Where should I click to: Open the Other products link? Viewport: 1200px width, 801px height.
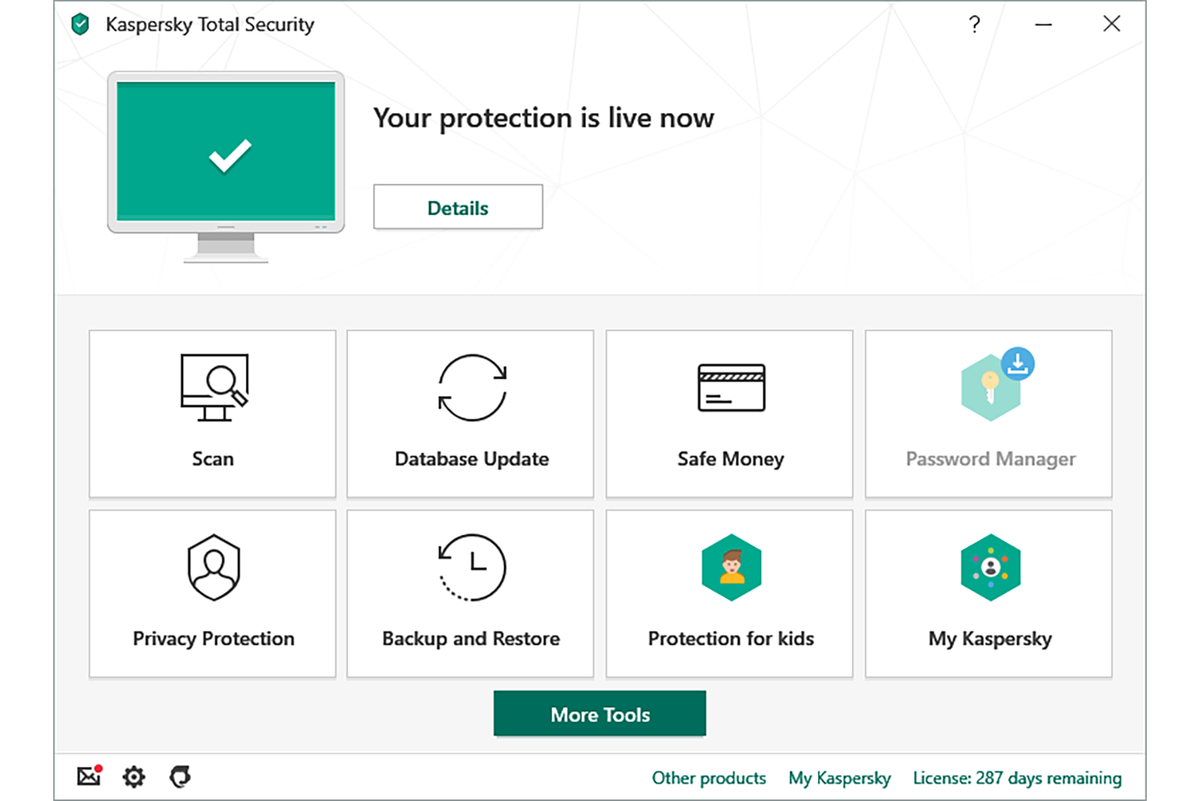click(x=709, y=778)
